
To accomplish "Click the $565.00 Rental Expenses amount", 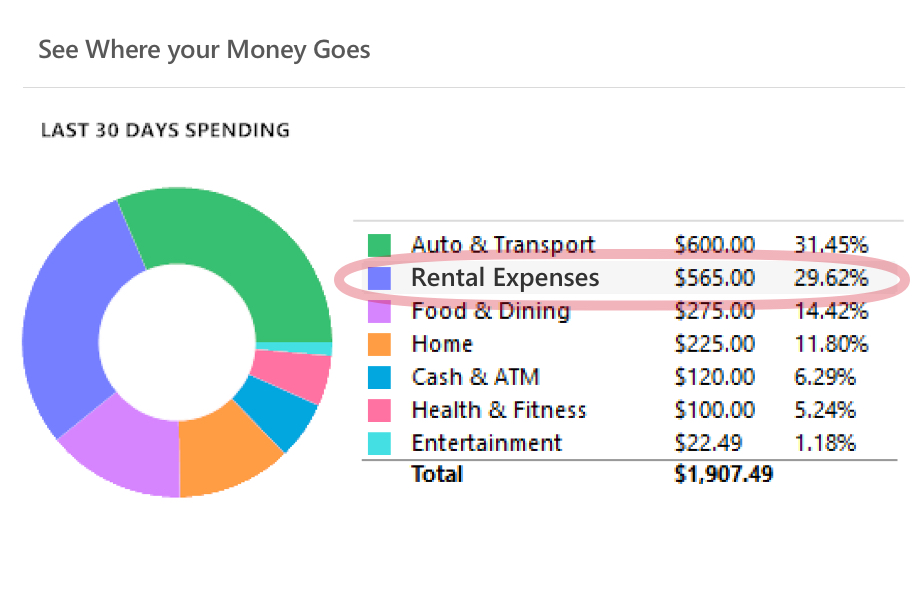I will pos(715,278).
